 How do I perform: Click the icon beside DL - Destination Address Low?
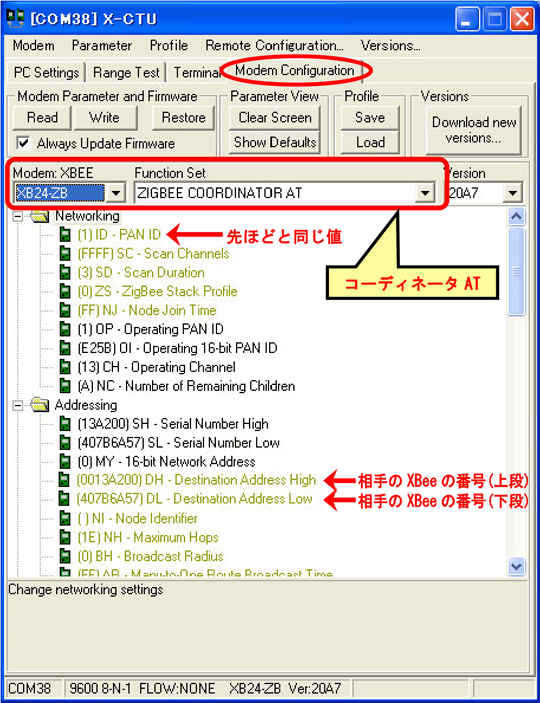65,499
